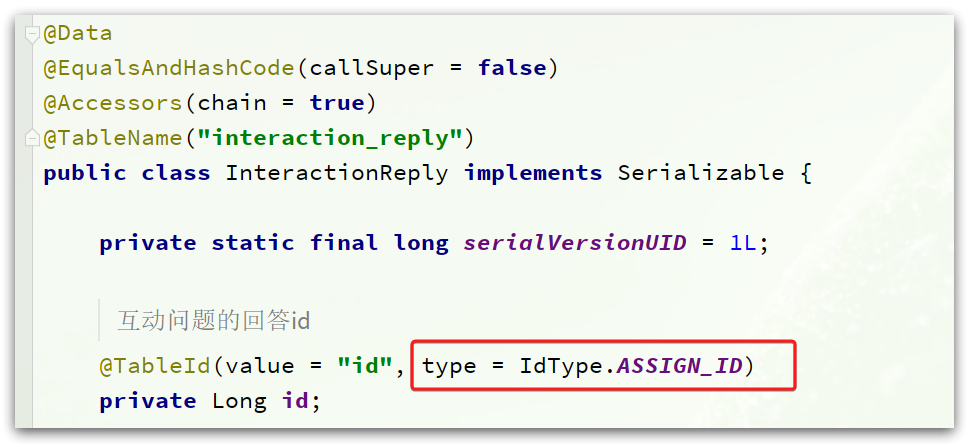This screenshot has height=447, width=969.
Task: Click the serialVersionUID field name
Action: click(x=575, y=243)
